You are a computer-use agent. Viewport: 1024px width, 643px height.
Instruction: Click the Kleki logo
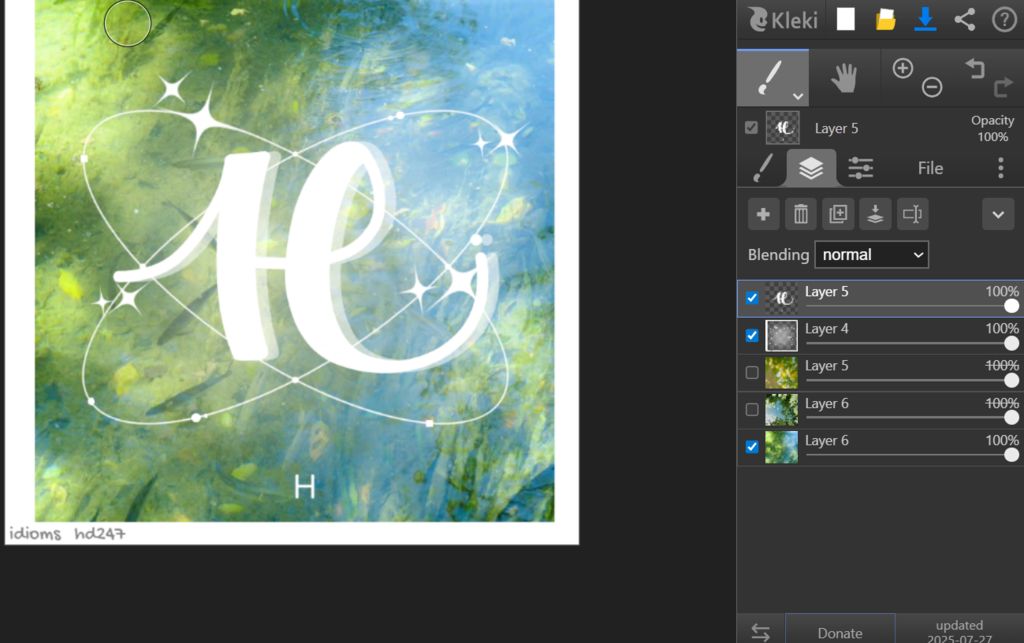[783, 20]
